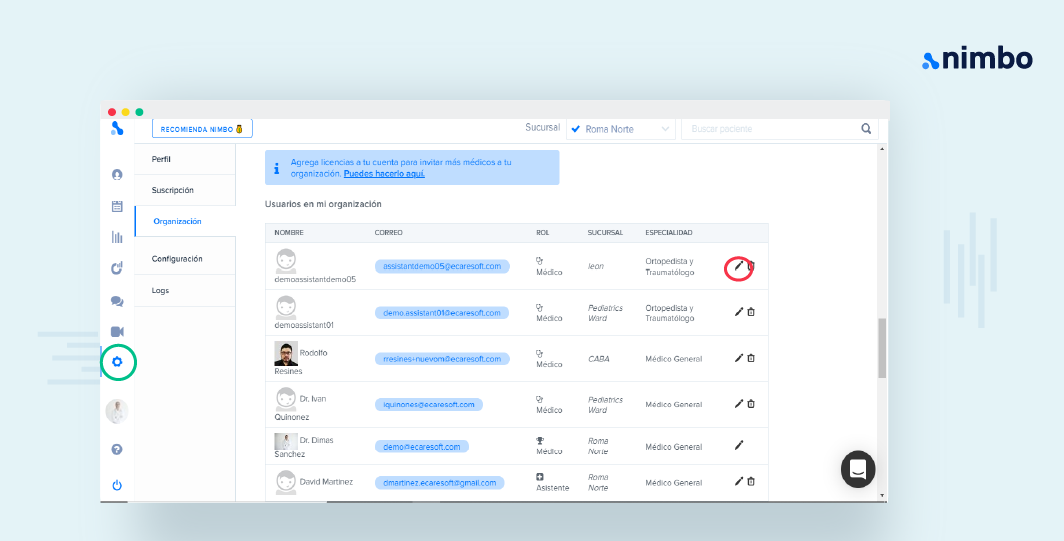Open the chat support bubble widget

(858, 469)
